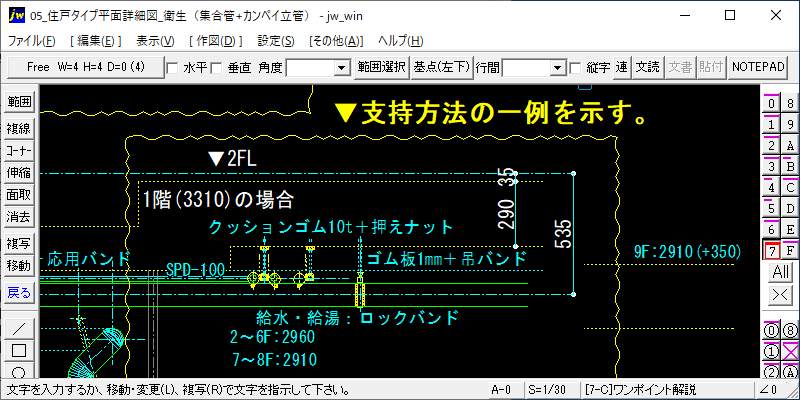Select layer group A circle button
The height and width of the screenshot is (400, 800).
tap(790, 371)
